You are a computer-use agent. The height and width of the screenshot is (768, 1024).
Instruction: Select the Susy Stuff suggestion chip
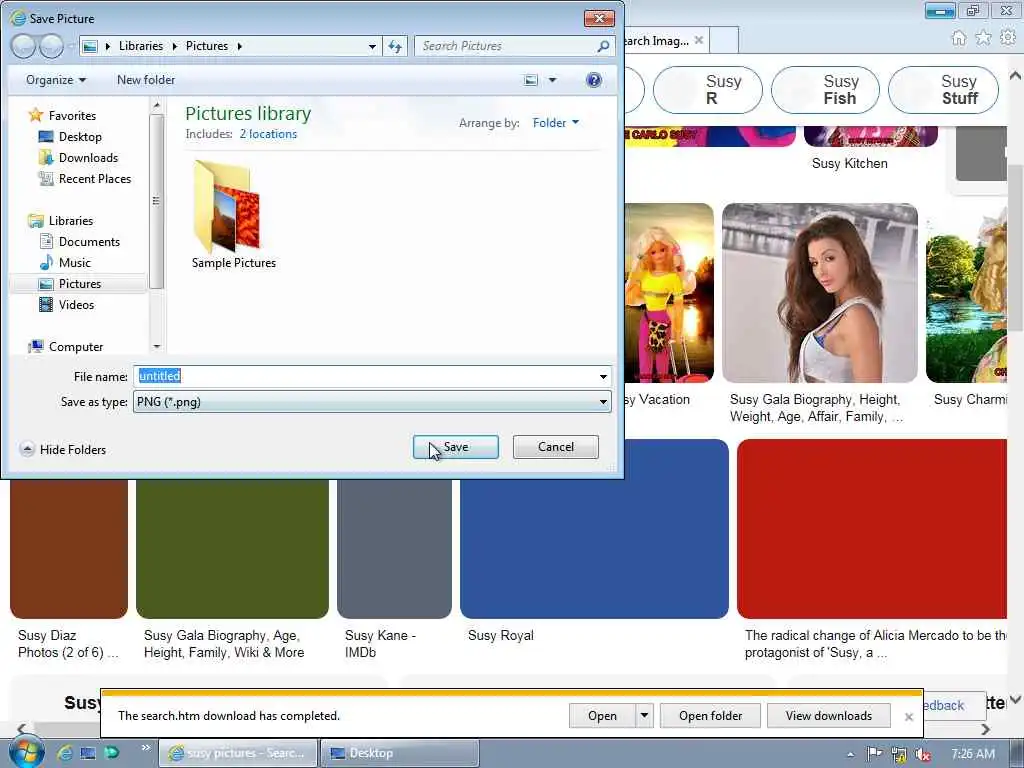point(943,90)
